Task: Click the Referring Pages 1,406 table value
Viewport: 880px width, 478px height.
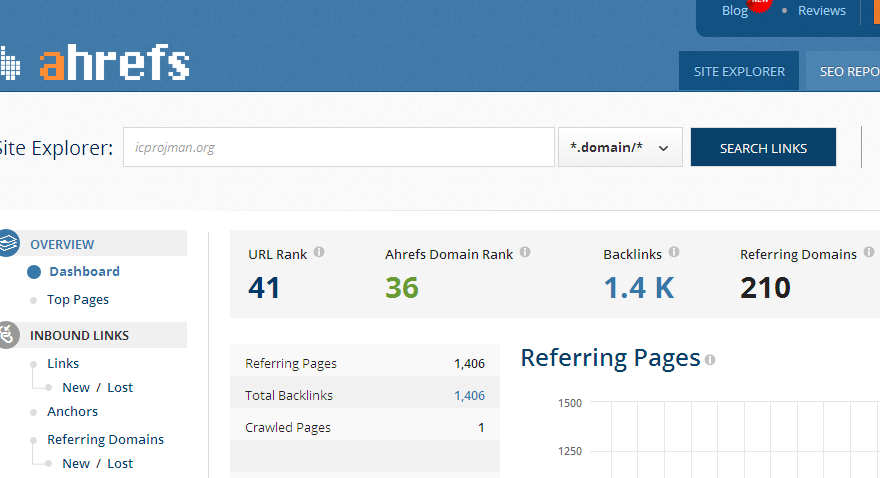Action: [469, 364]
